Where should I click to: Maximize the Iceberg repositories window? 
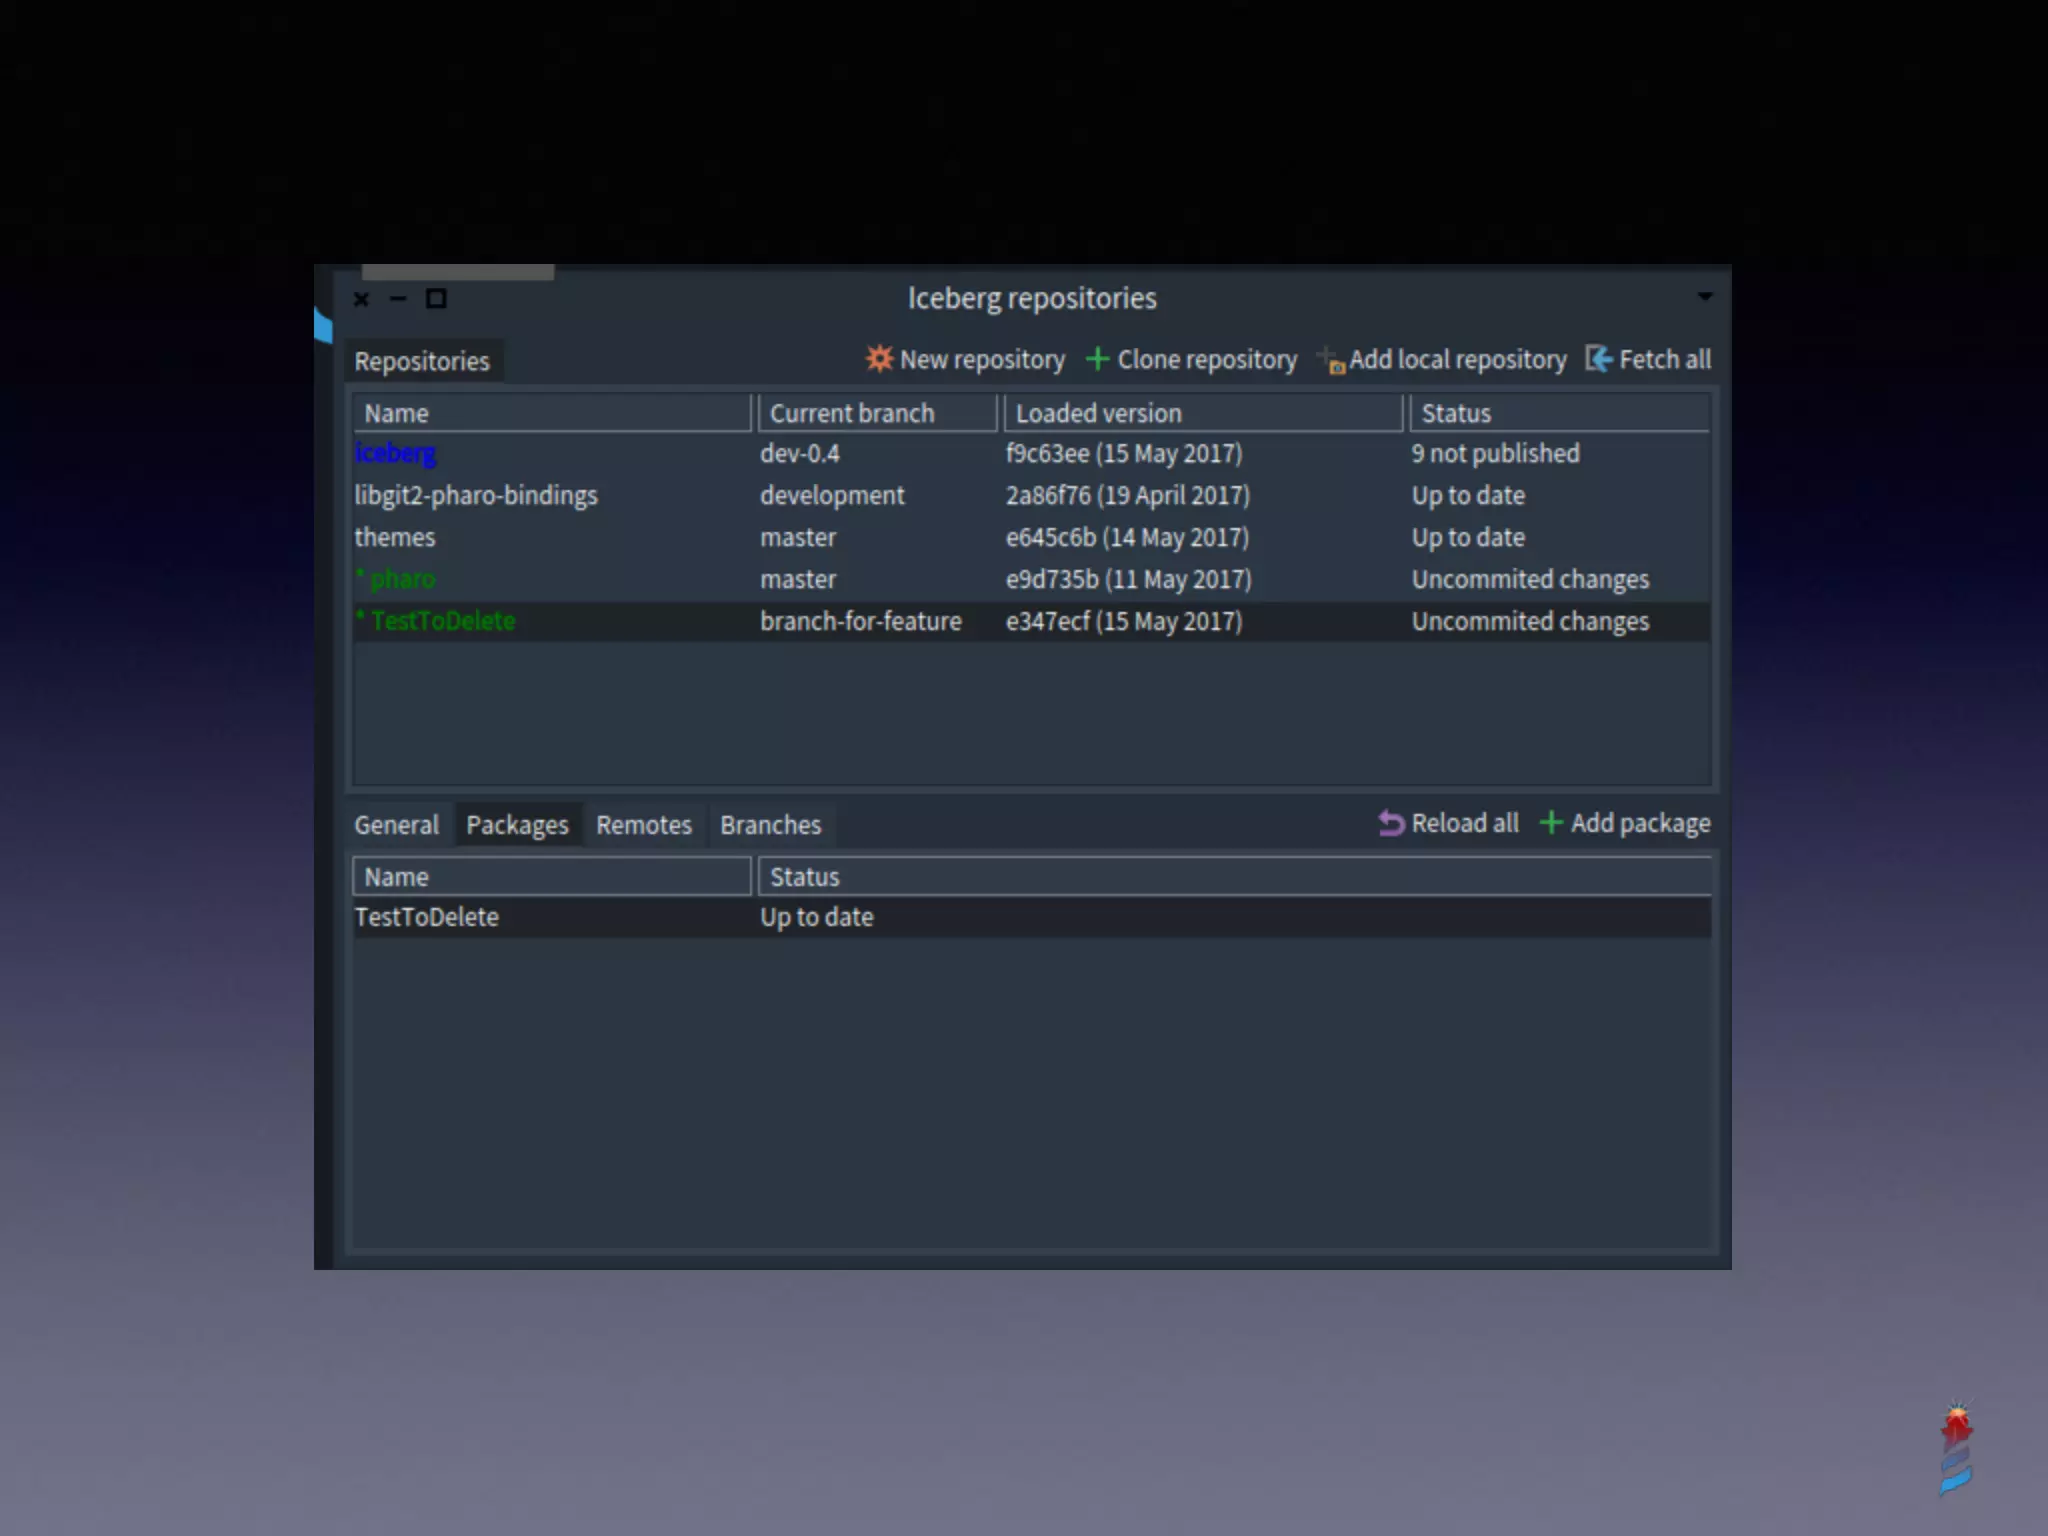pos(436,299)
